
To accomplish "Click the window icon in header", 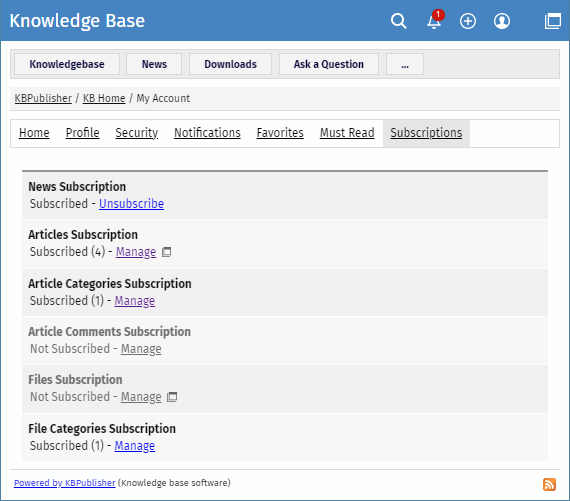I will 553,21.
